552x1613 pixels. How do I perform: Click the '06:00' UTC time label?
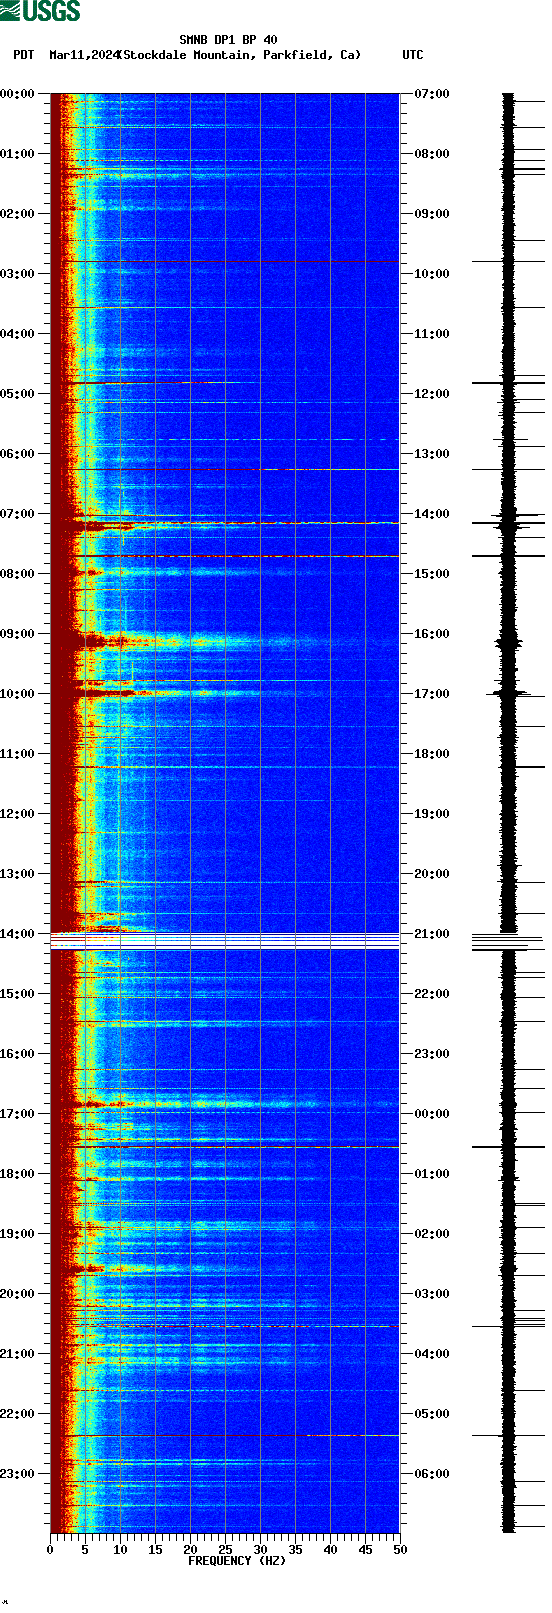coord(432,1474)
